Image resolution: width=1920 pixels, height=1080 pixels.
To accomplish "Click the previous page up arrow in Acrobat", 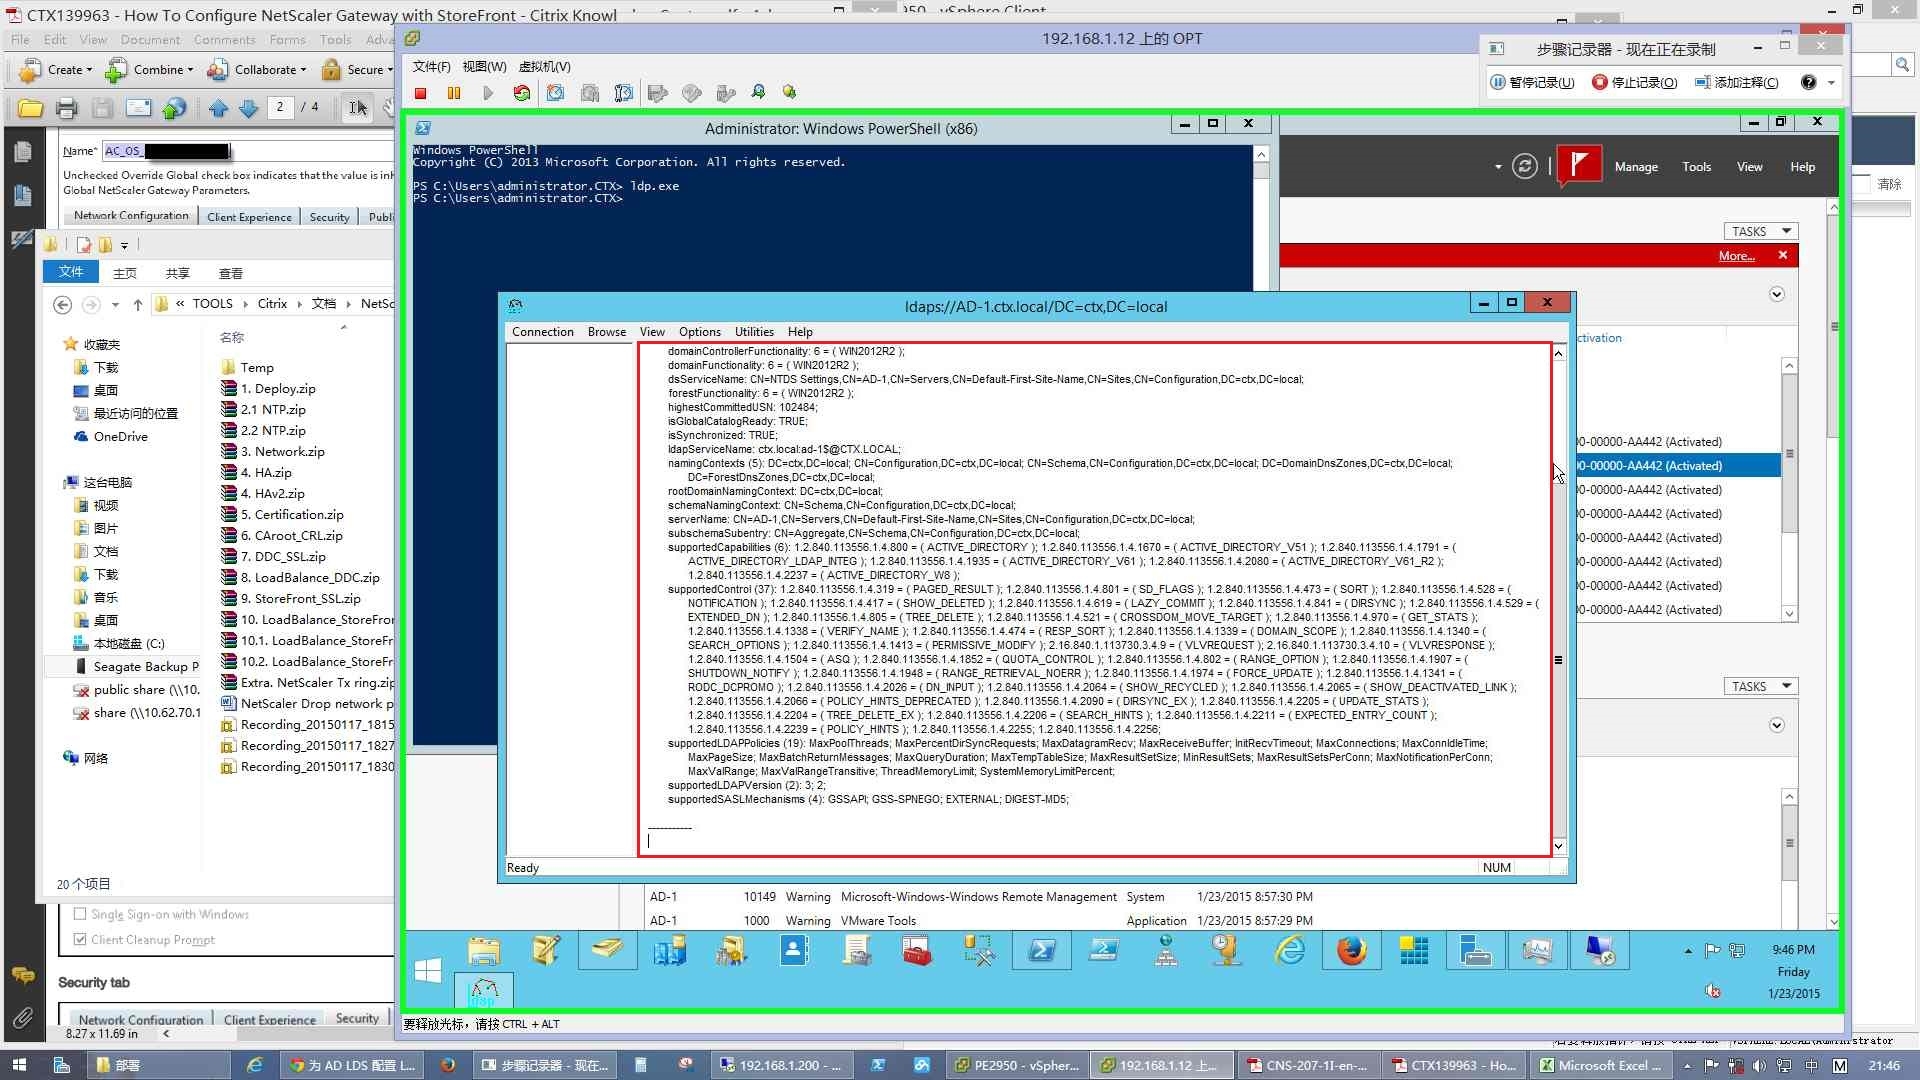I will point(219,108).
